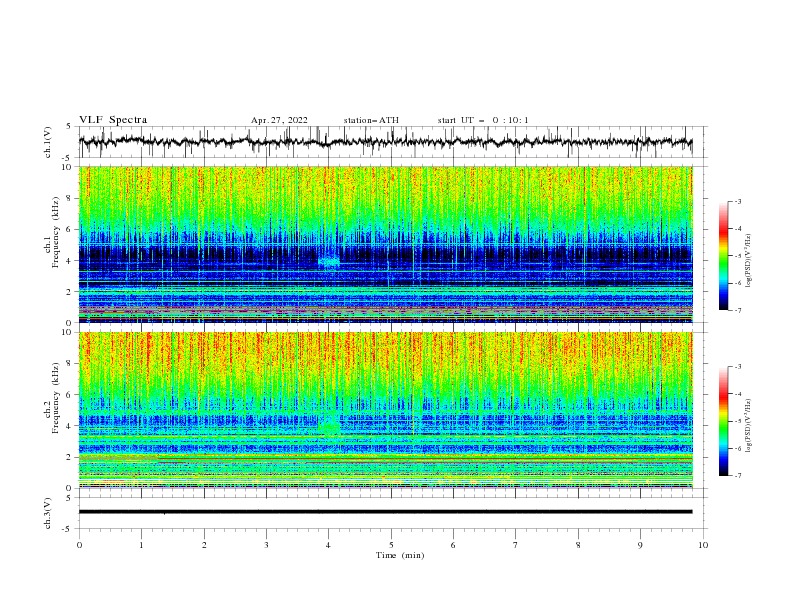Click the 'start UT = 0 : 10: 1' text
The image size is (792, 612).
[483, 120]
